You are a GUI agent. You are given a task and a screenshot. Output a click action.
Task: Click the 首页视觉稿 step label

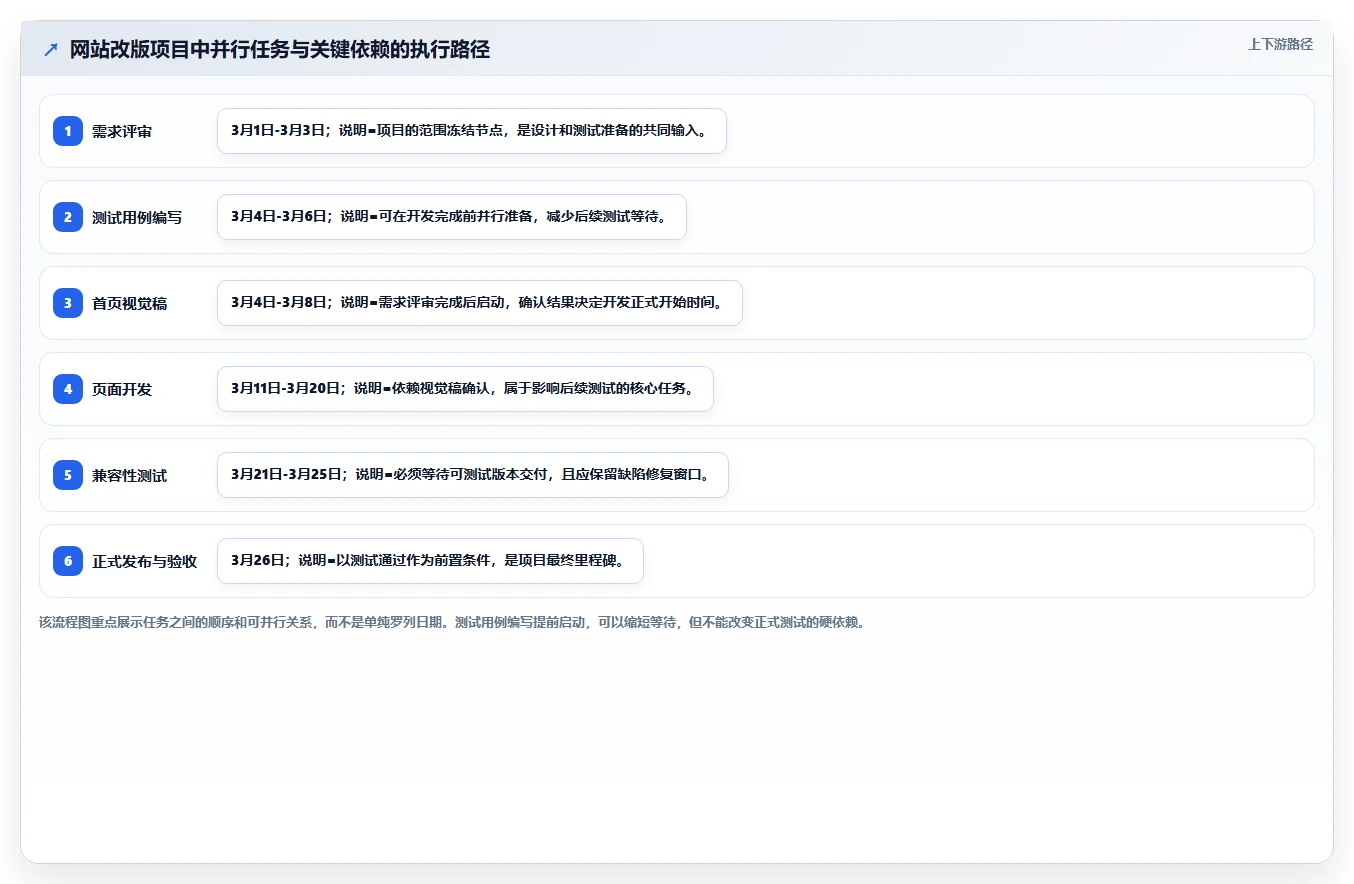coord(130,304)
